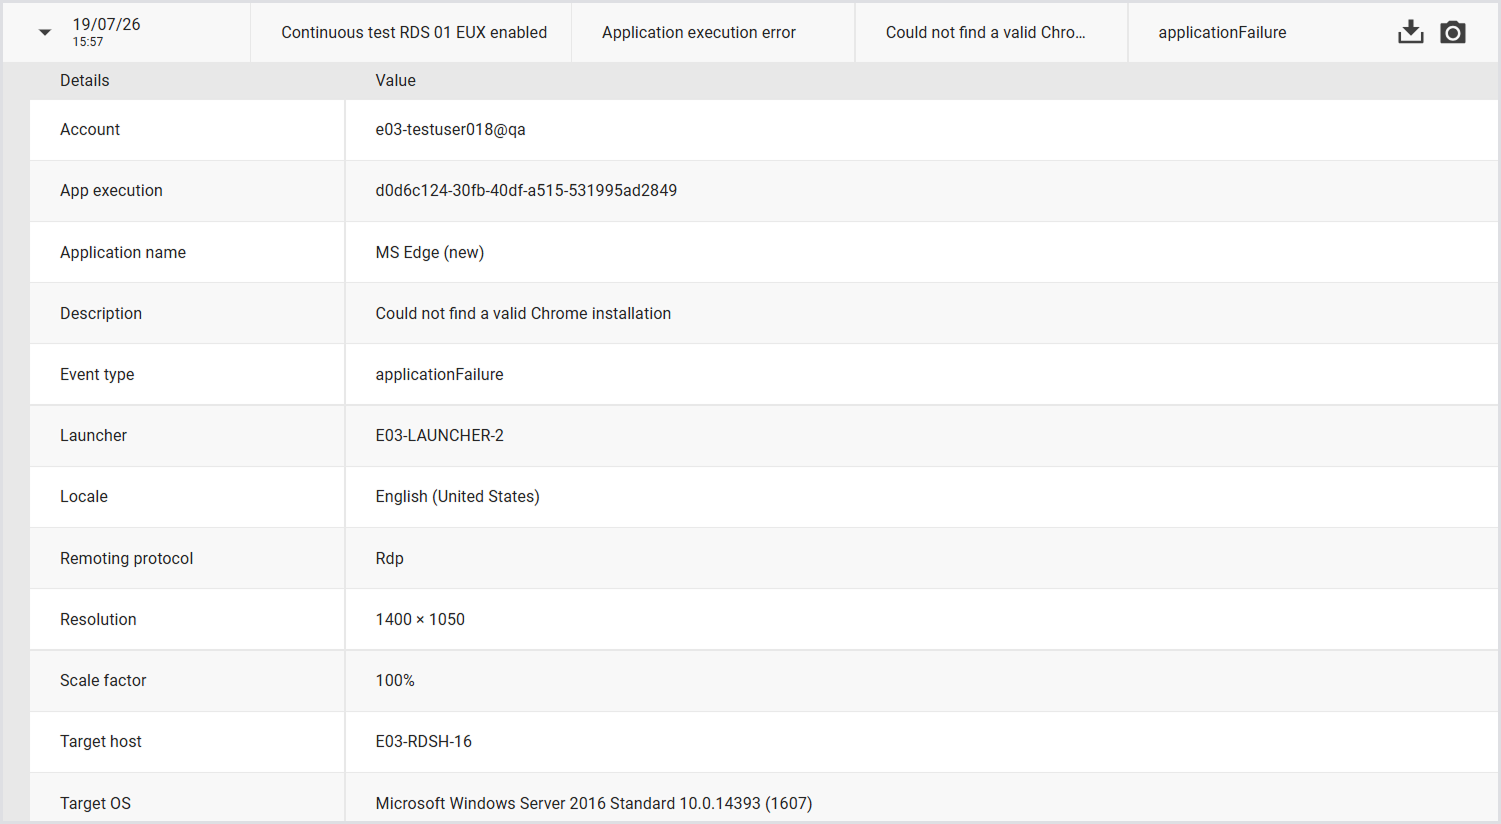The height and width of the screenshot is (824, 1501).
Task: Select the Rdp remoting protocol value
Action: click(390, 558)
